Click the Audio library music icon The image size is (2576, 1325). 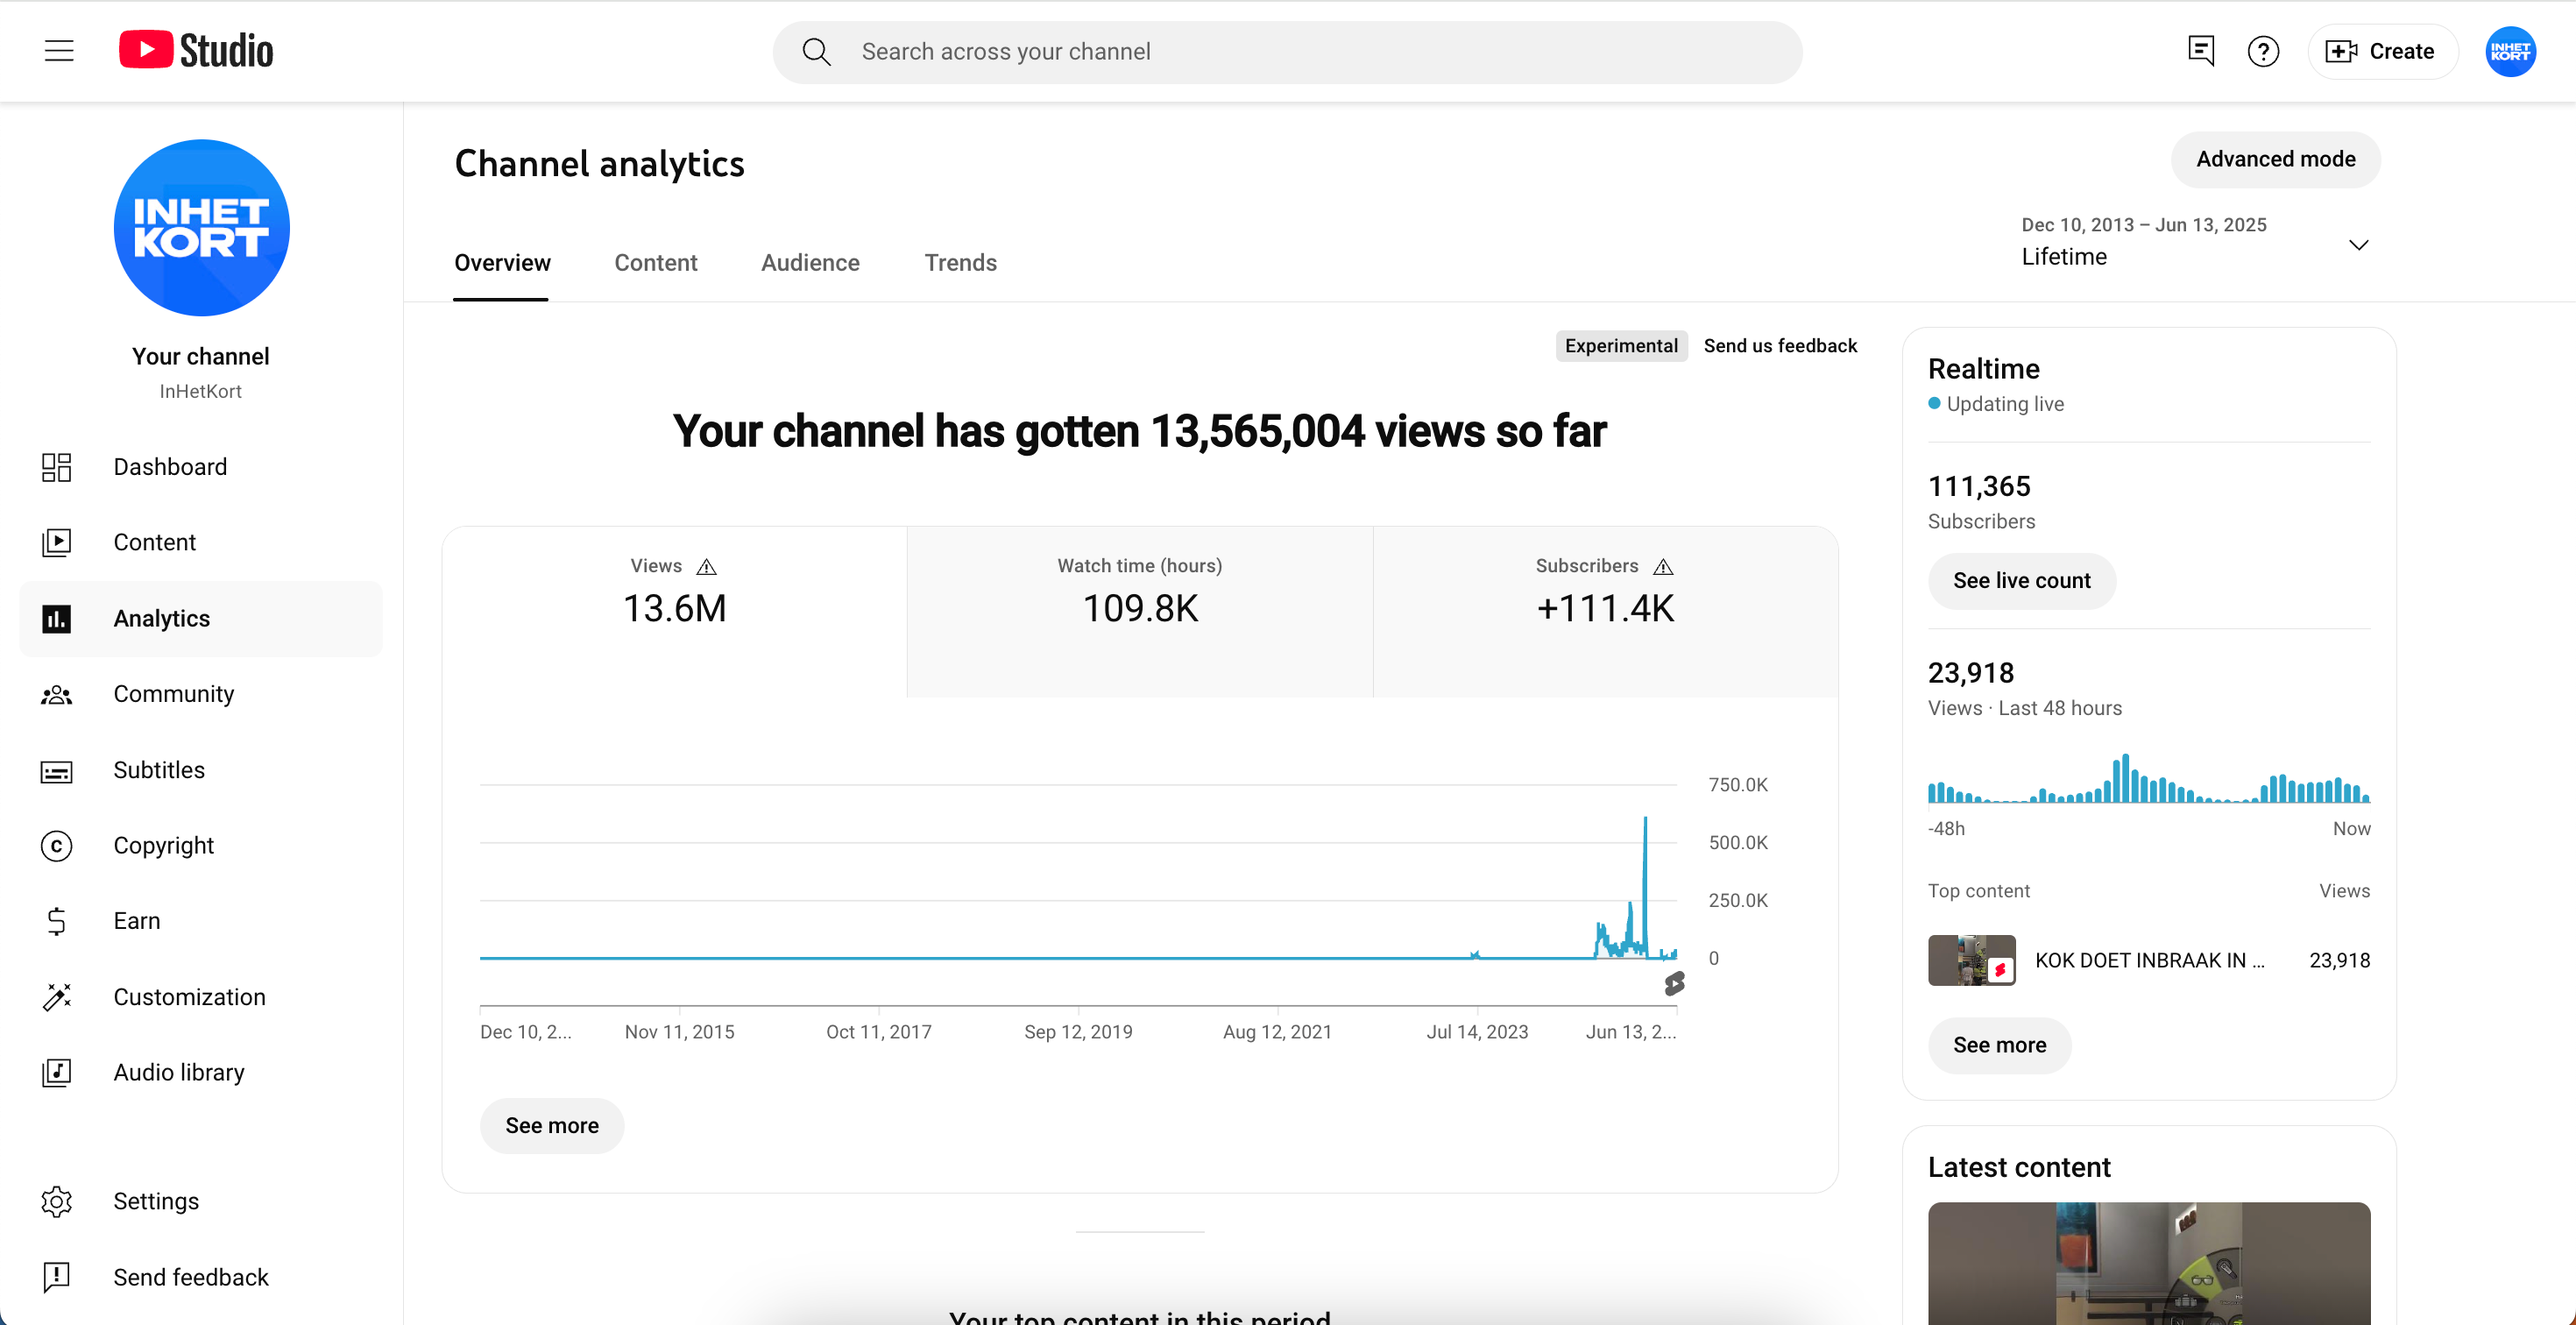point(56,1072)
